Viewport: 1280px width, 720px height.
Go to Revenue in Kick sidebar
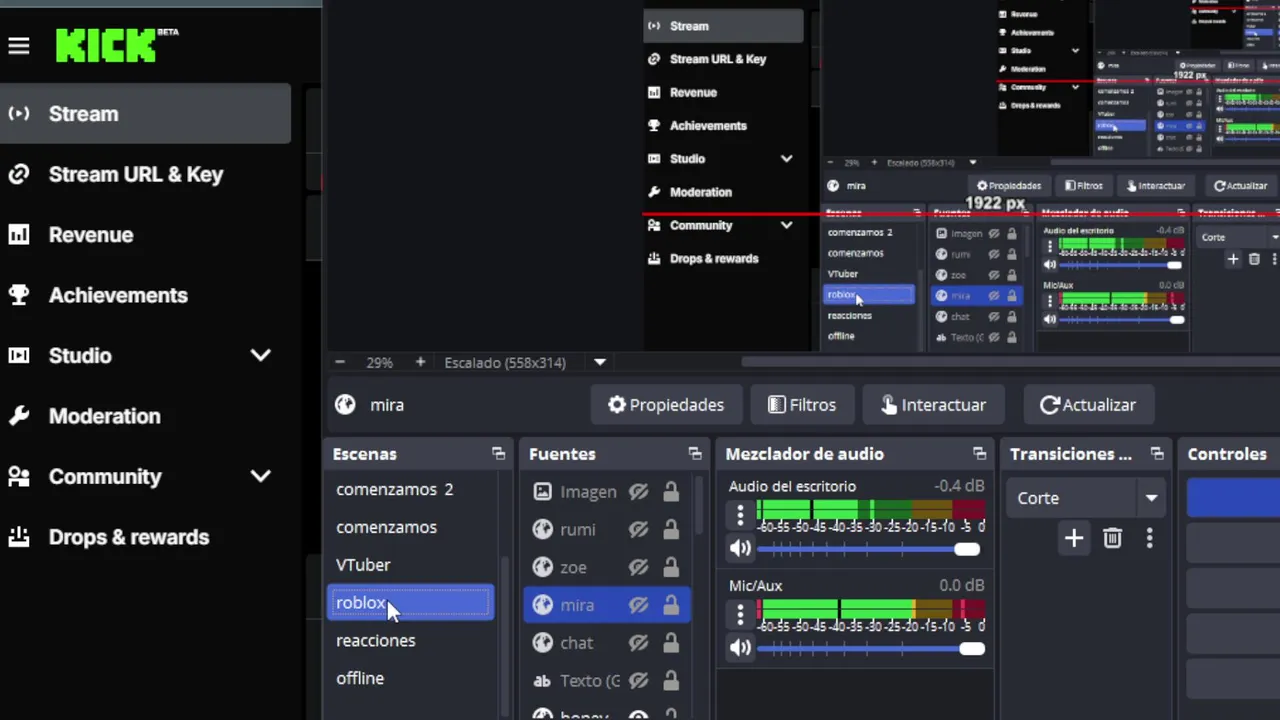[91, 235]
